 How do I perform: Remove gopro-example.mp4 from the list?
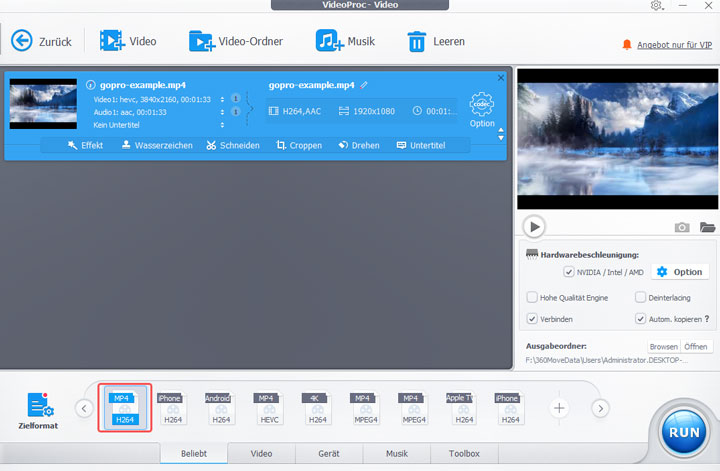click(501, 78)
